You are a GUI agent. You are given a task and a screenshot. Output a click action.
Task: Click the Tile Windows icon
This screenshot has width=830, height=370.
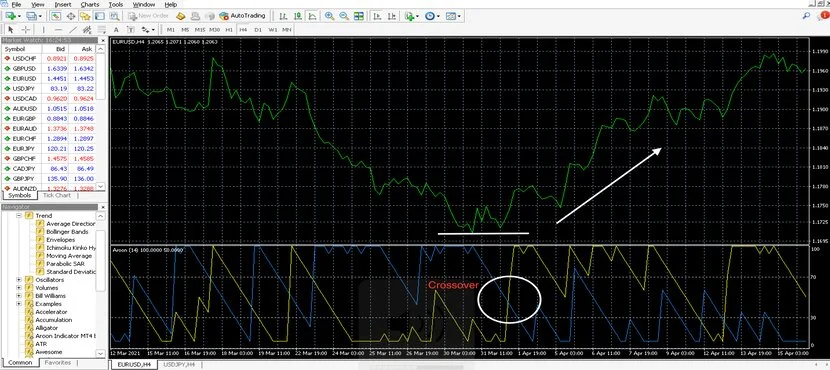pos(359,16)
